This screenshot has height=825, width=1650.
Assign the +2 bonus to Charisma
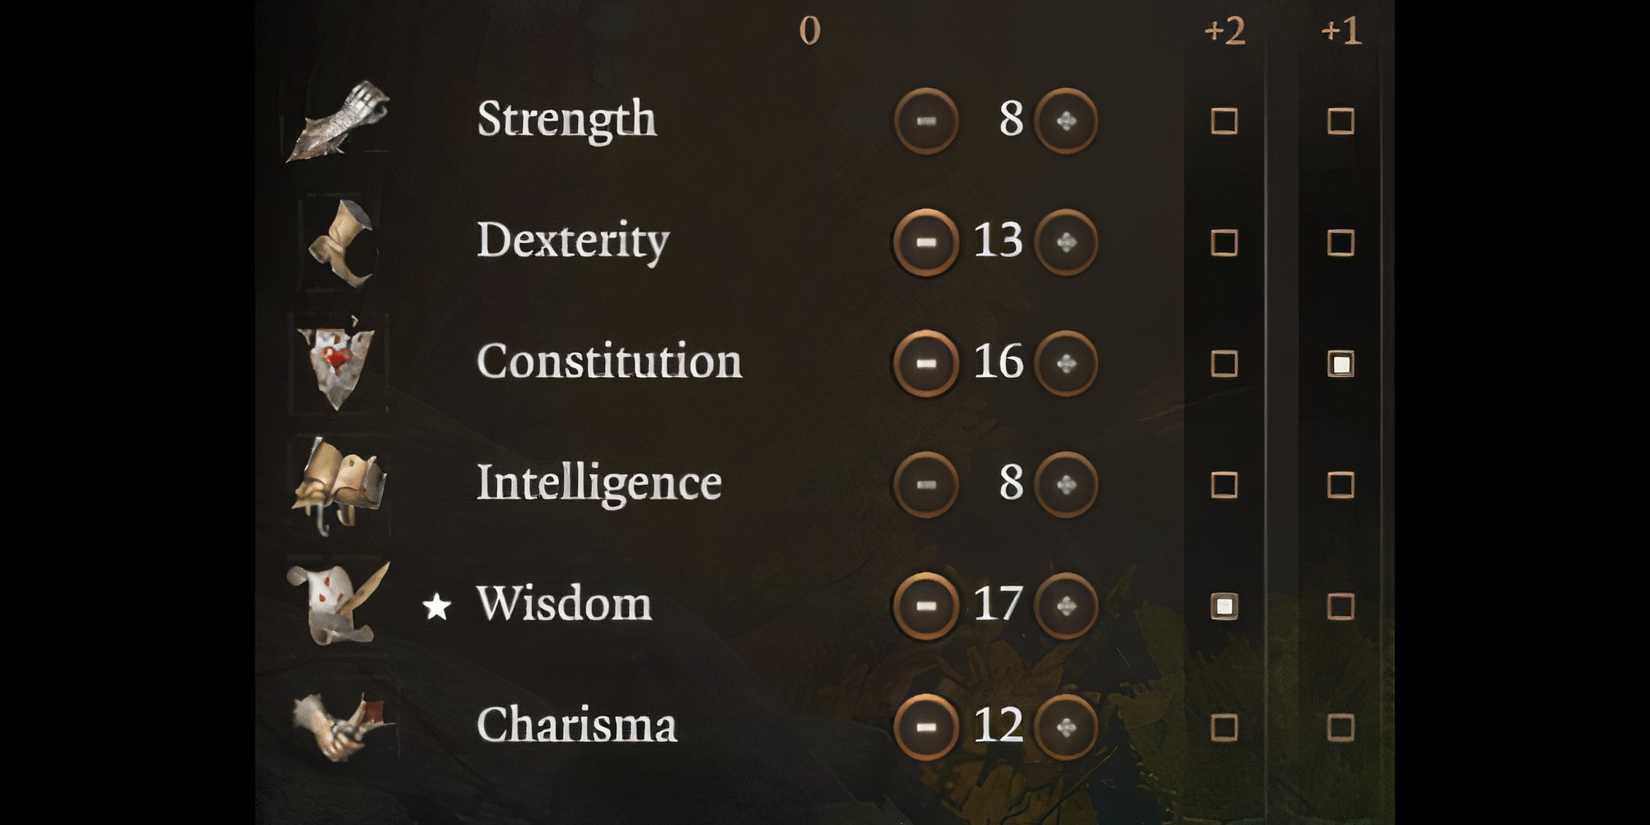tap(1226, 726)
